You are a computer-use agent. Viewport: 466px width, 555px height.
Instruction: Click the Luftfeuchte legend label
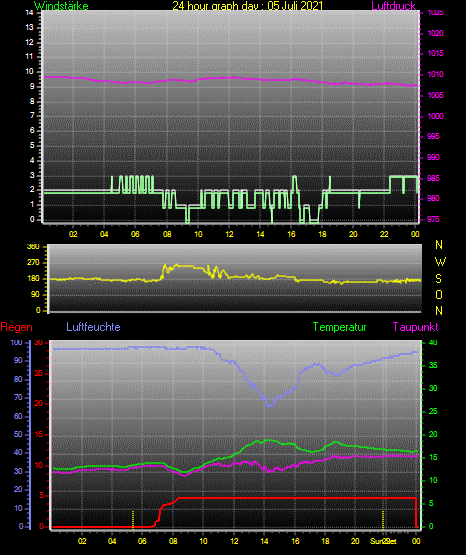tap(93, 327)
